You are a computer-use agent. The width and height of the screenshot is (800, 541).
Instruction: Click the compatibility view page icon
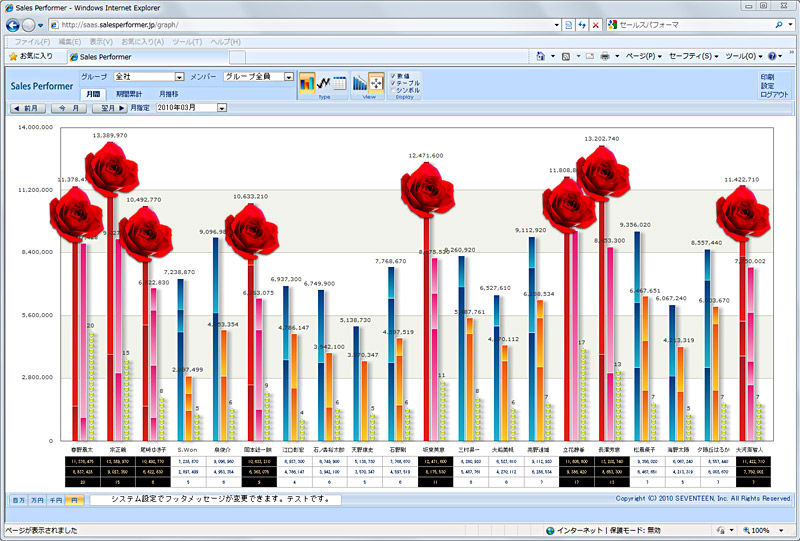[x=568, y=24]
